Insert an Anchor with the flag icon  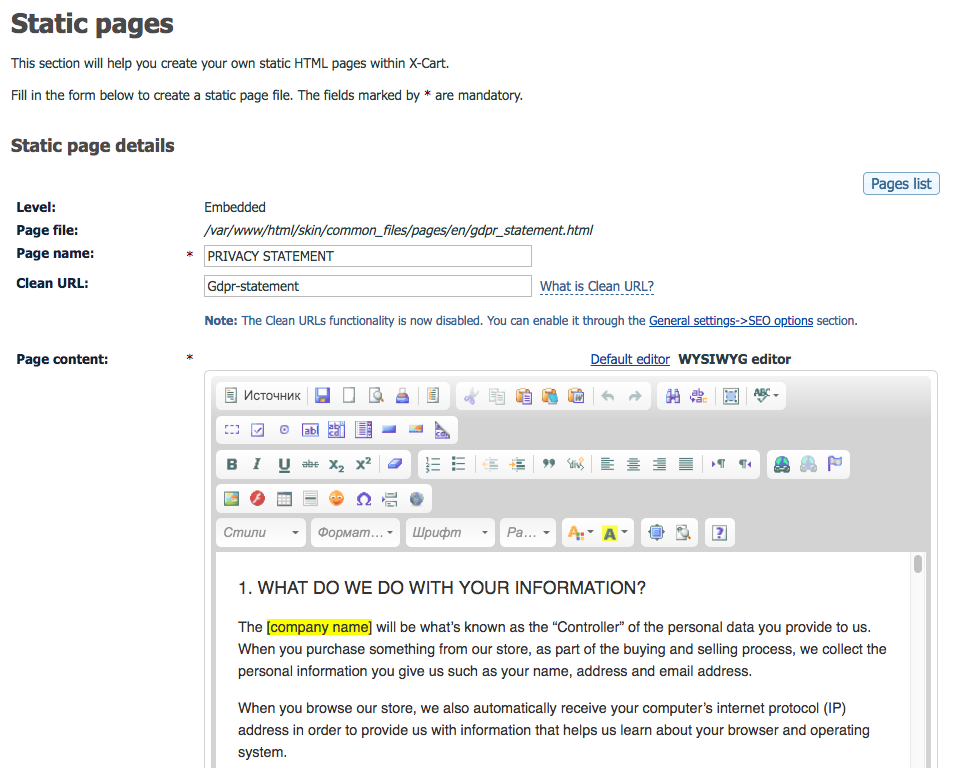[834, 464]
